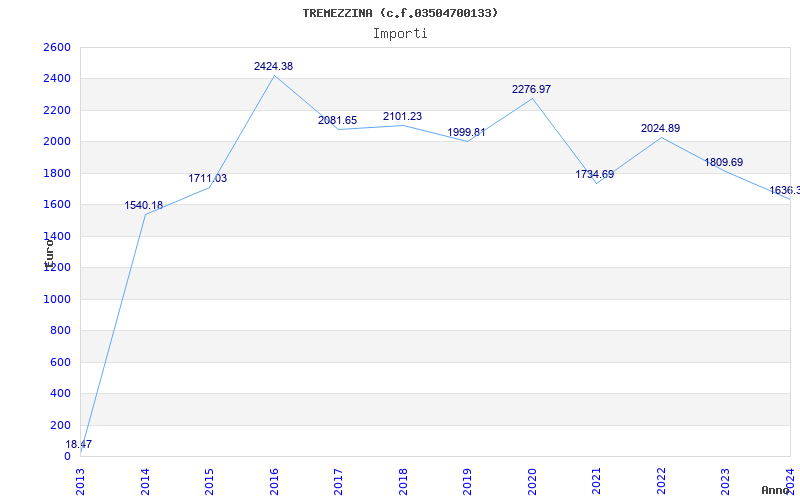Click x-axis year 2017
This screenshot has width=800, height=500.
point(339,481)
